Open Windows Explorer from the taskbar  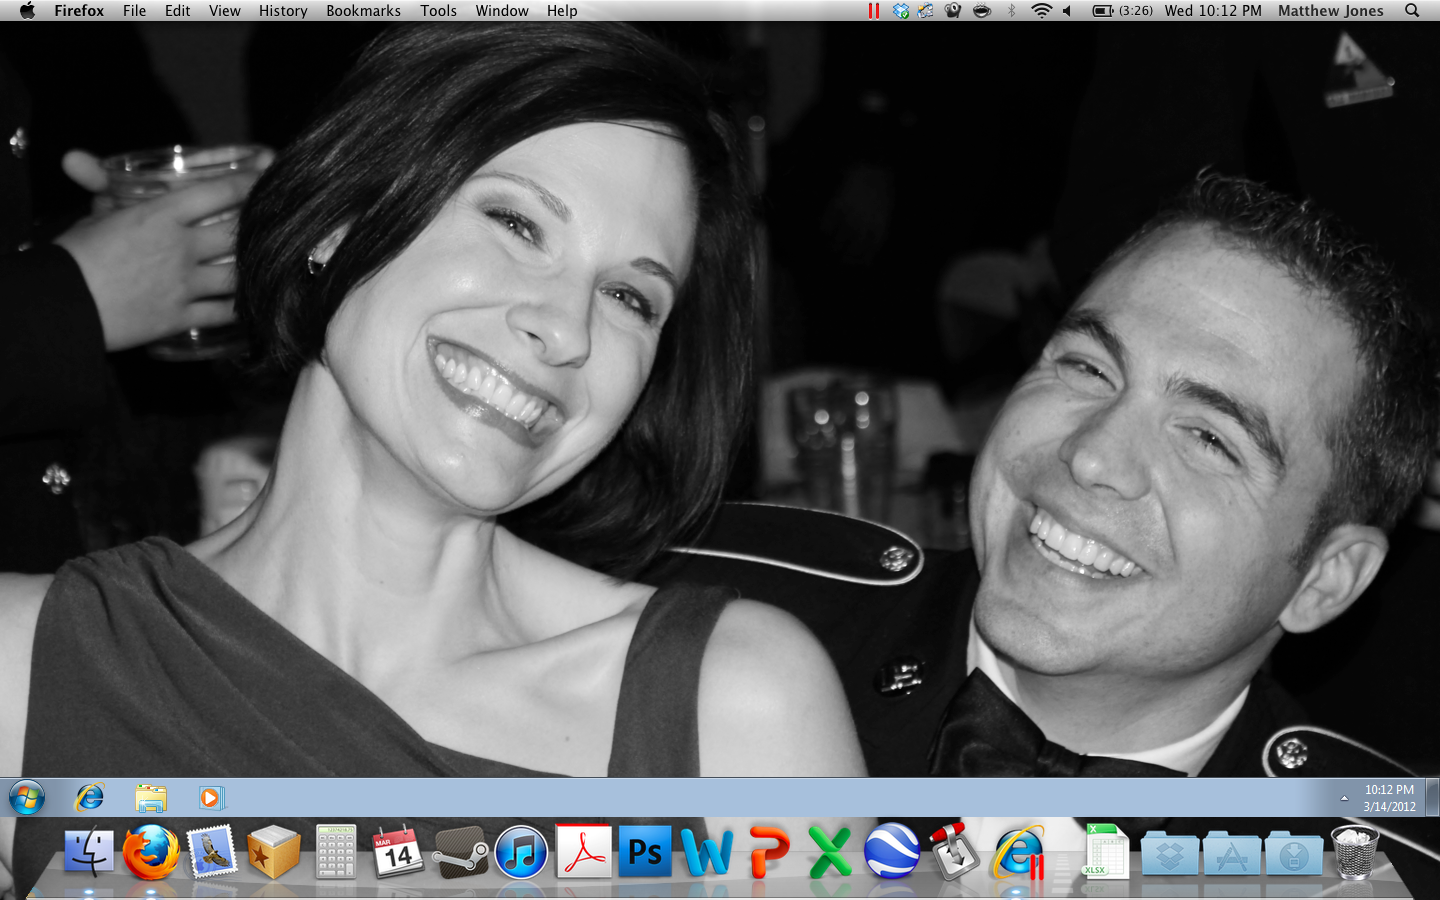click(151, 798)
